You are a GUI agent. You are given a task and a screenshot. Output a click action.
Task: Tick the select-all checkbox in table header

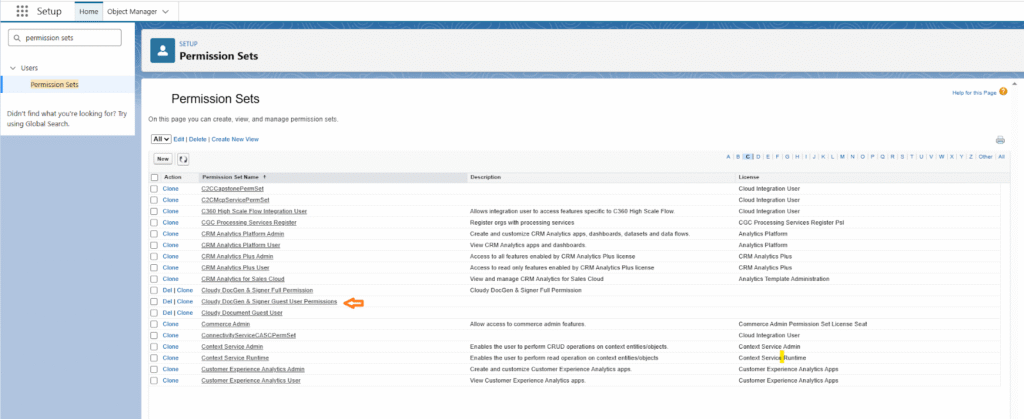click(x=154, y=177)
